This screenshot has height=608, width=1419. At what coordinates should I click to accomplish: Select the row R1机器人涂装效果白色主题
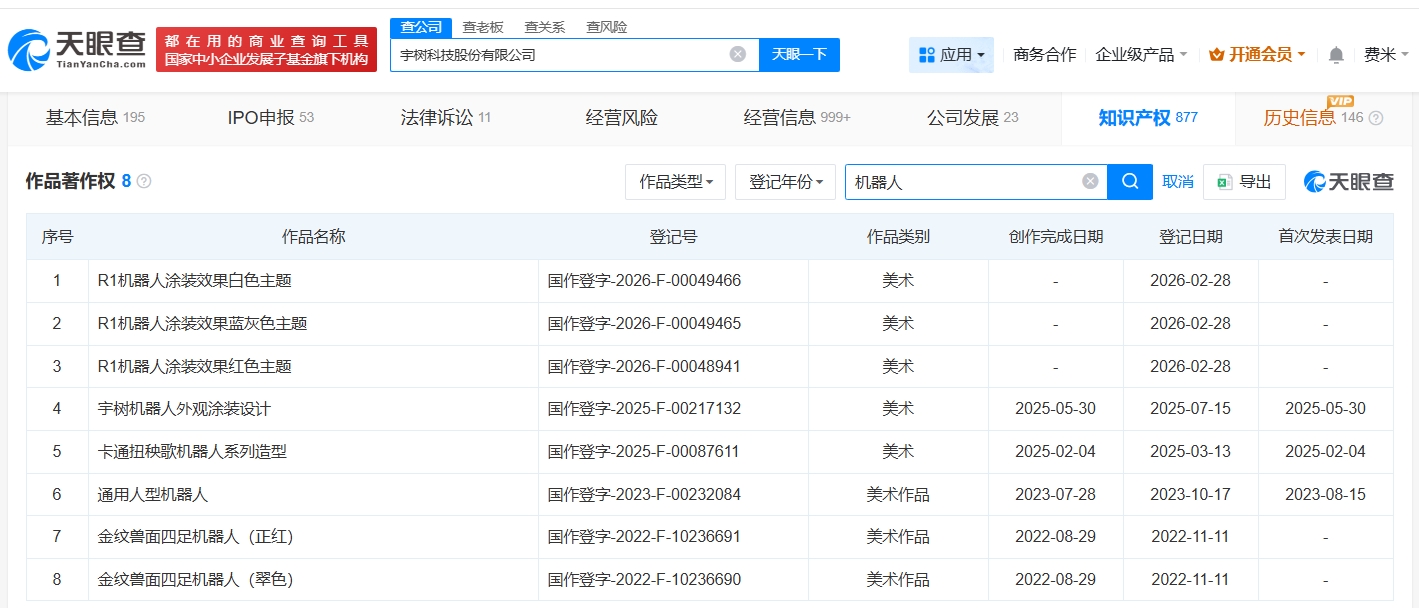(x=709, y=281)
